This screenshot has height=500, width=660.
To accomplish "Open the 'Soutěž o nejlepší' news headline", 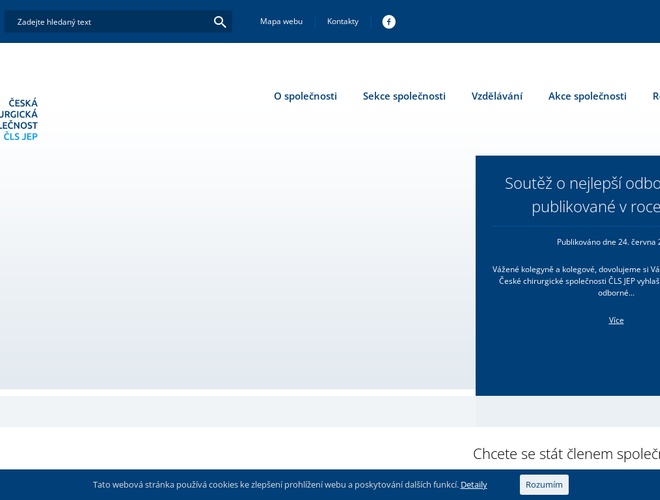I will pyautogui.click(x=582, y=195).
